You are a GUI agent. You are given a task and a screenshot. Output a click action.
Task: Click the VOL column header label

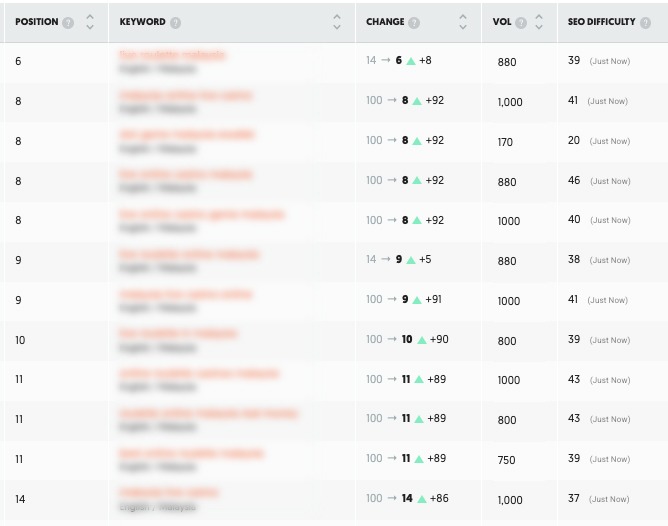click(502, 22)
